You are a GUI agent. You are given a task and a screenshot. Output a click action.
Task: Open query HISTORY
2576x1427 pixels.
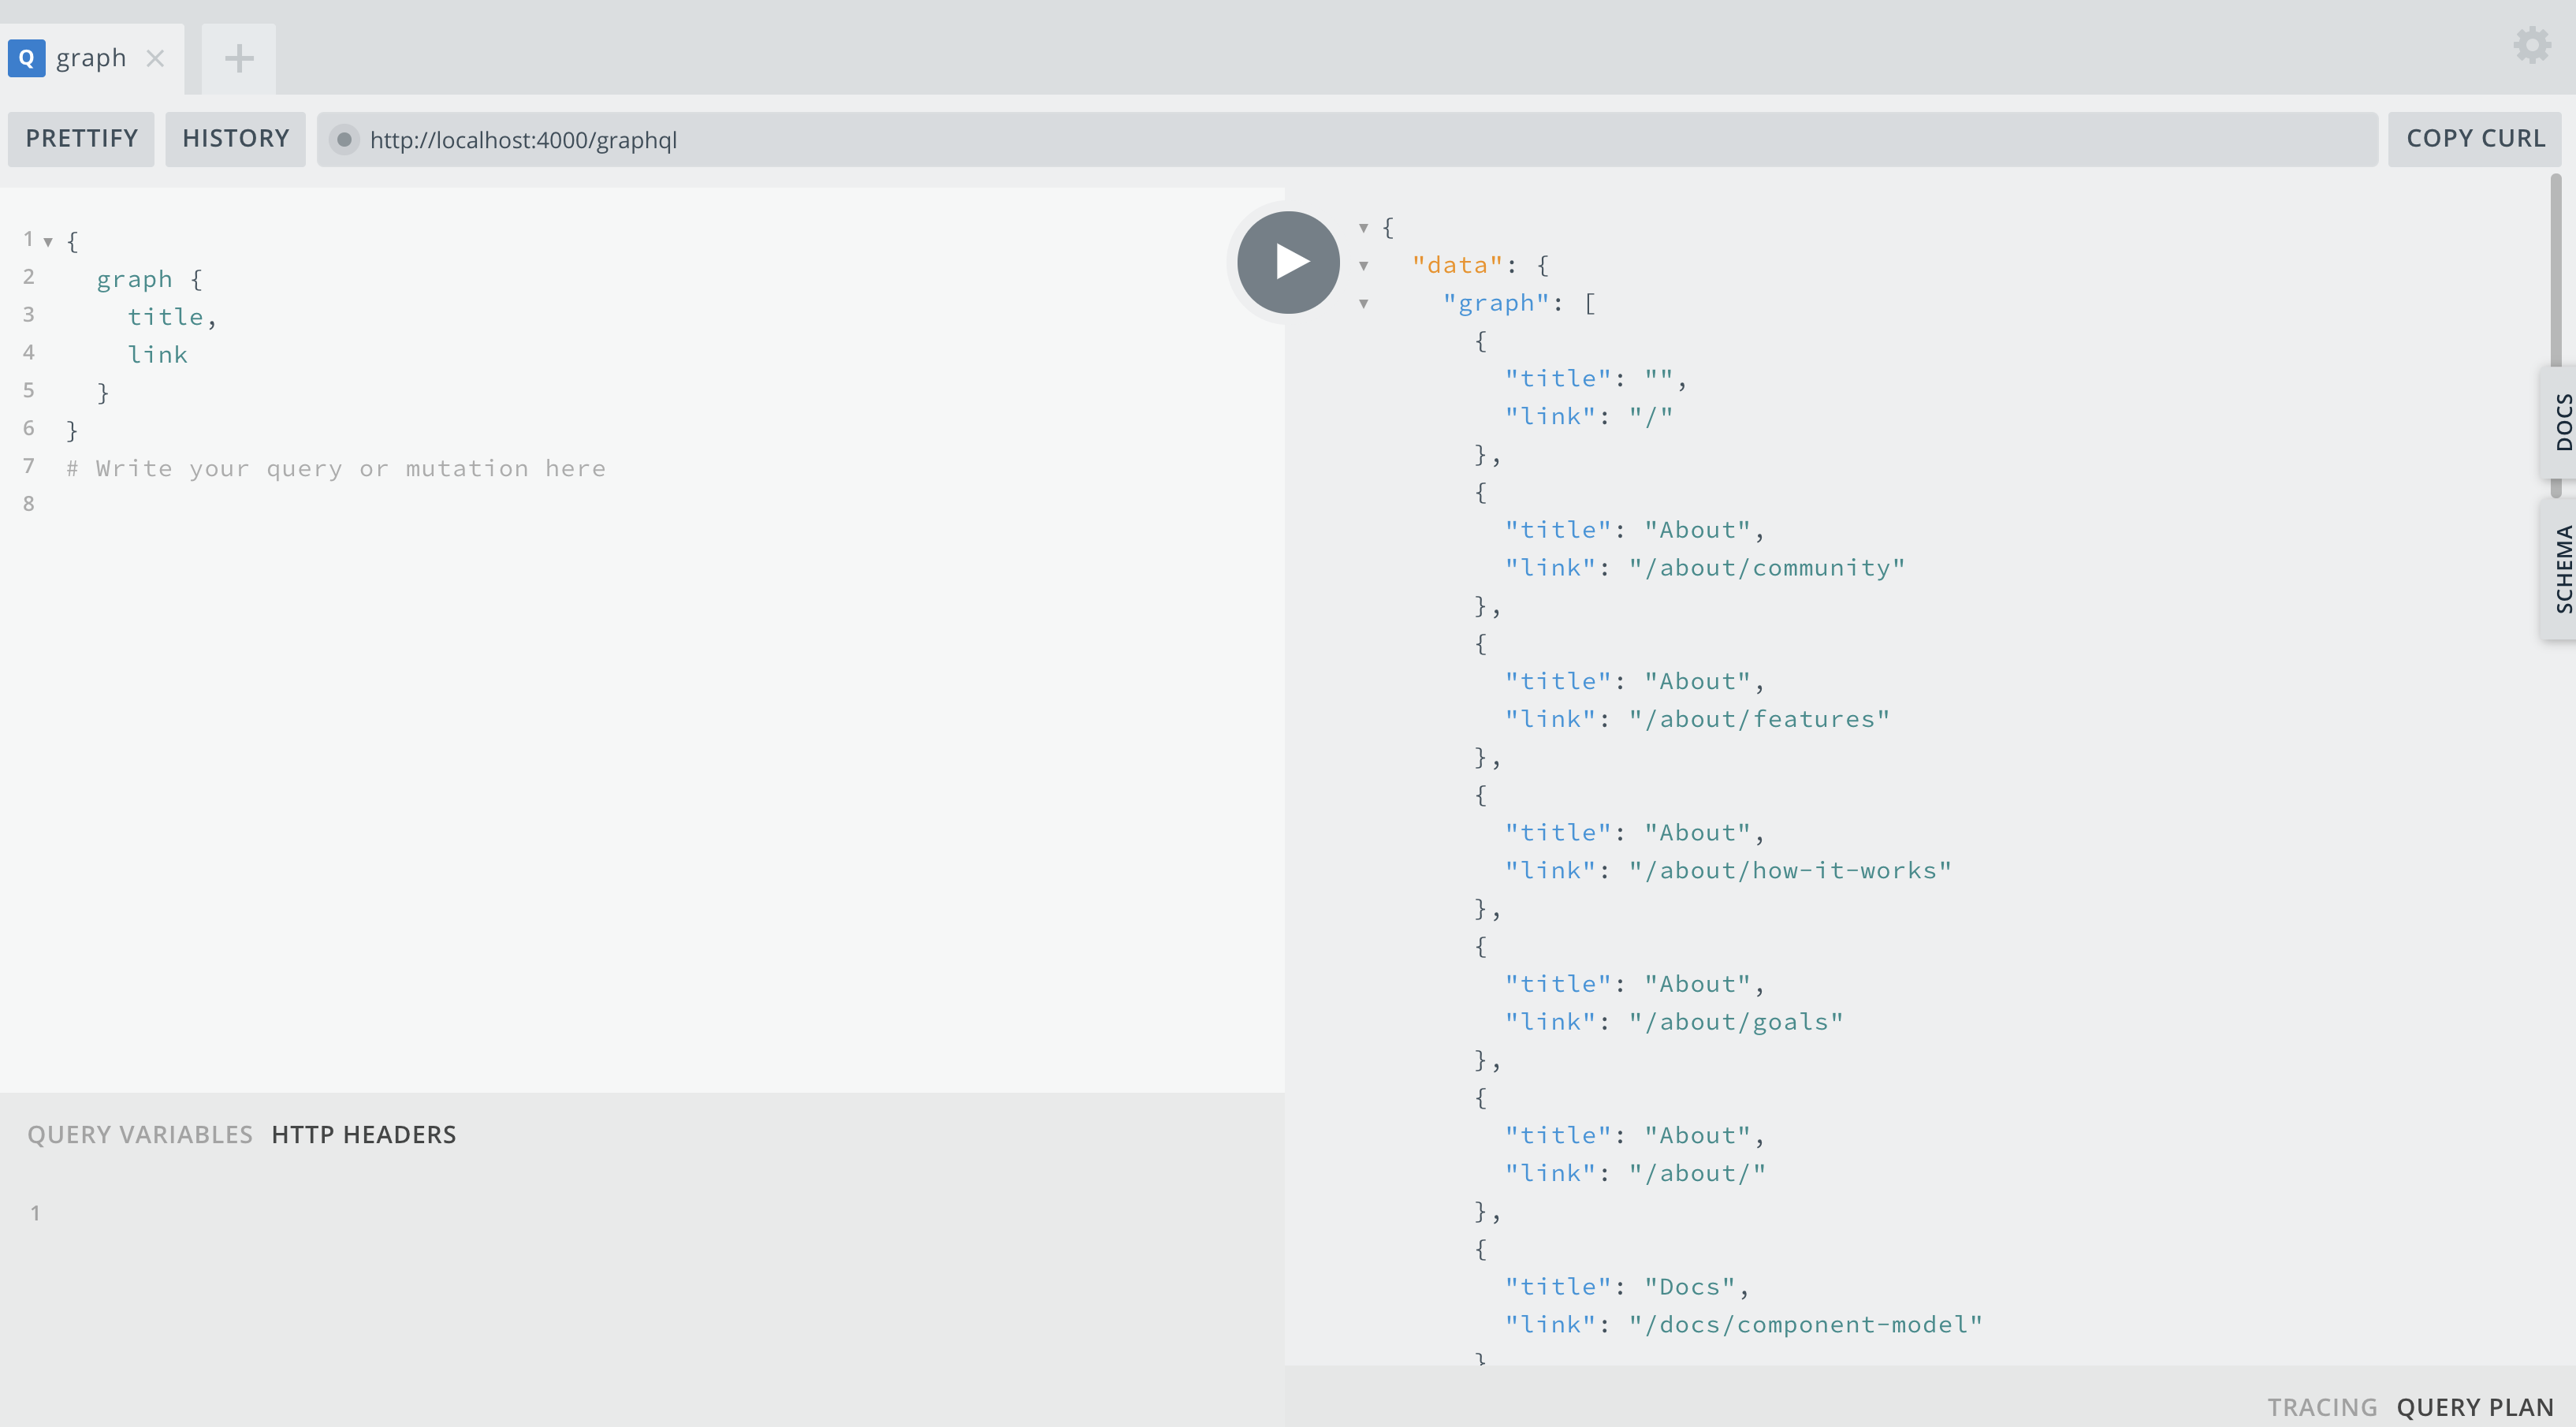(x=235, y=139)
